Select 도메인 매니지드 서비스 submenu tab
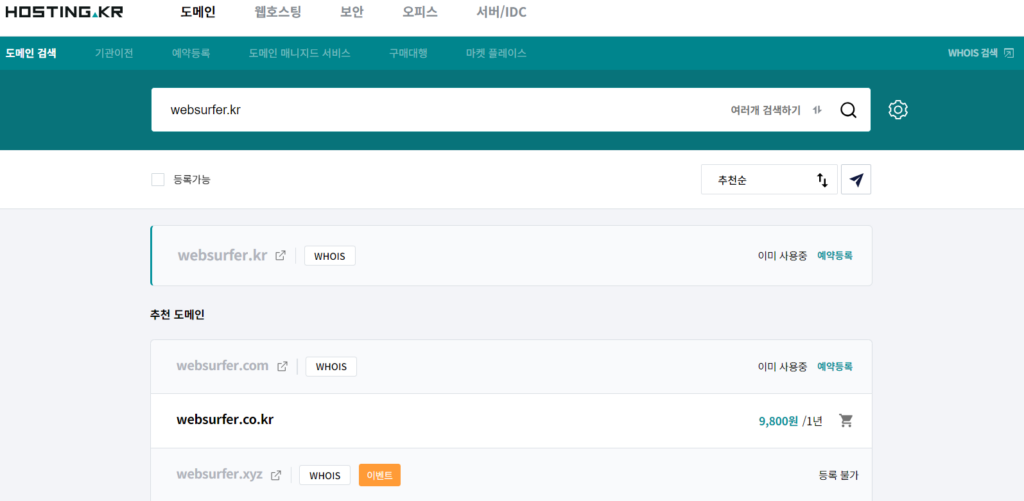 tap(299, 54)
